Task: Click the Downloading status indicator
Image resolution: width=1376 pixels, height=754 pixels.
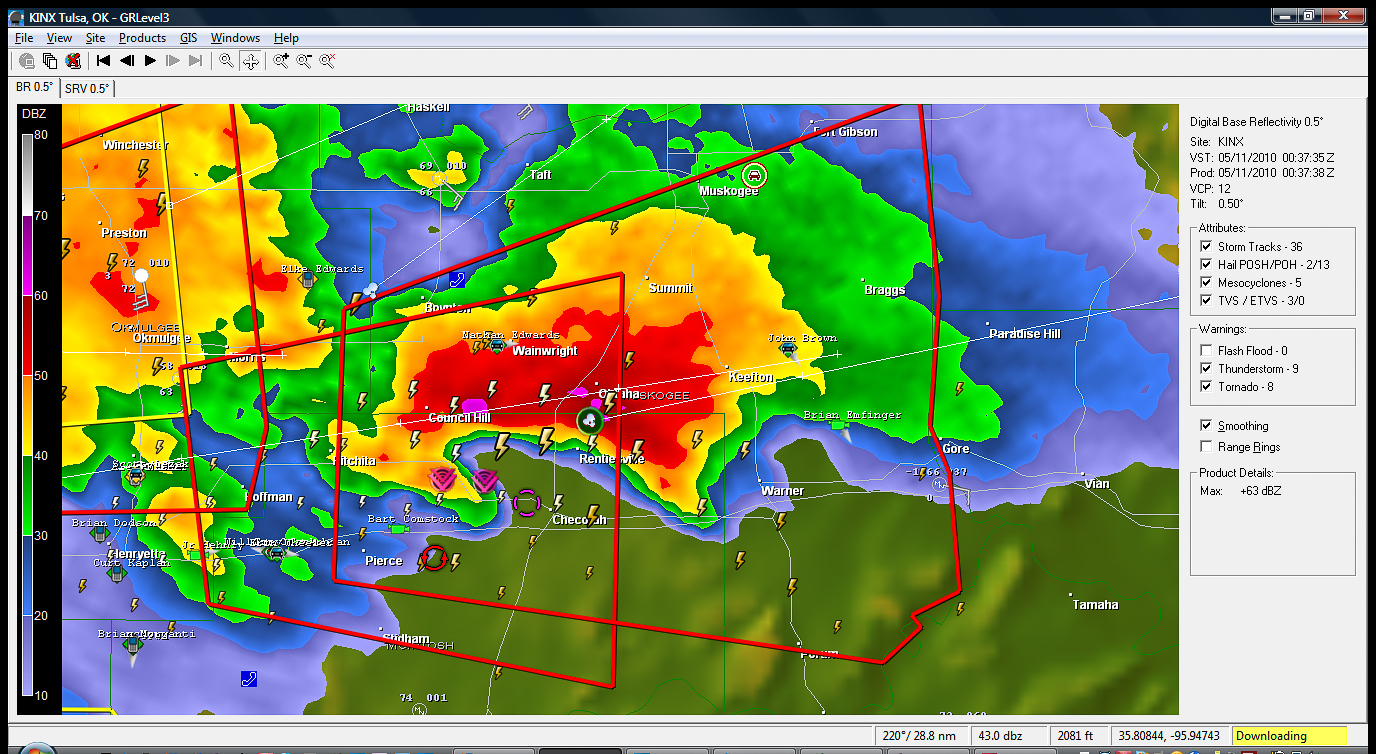Action: coord(1289,736)
